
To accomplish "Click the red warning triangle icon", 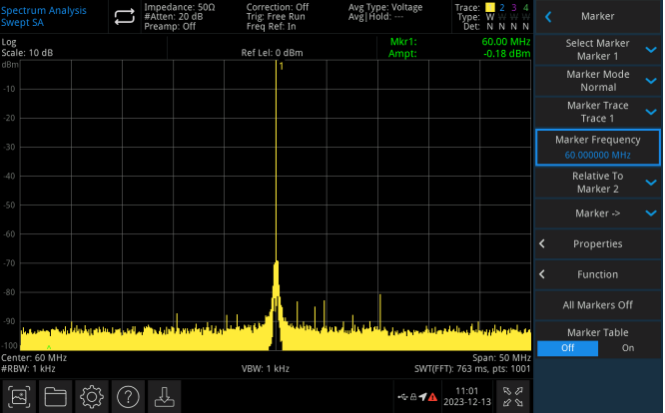I will point(435,398).
